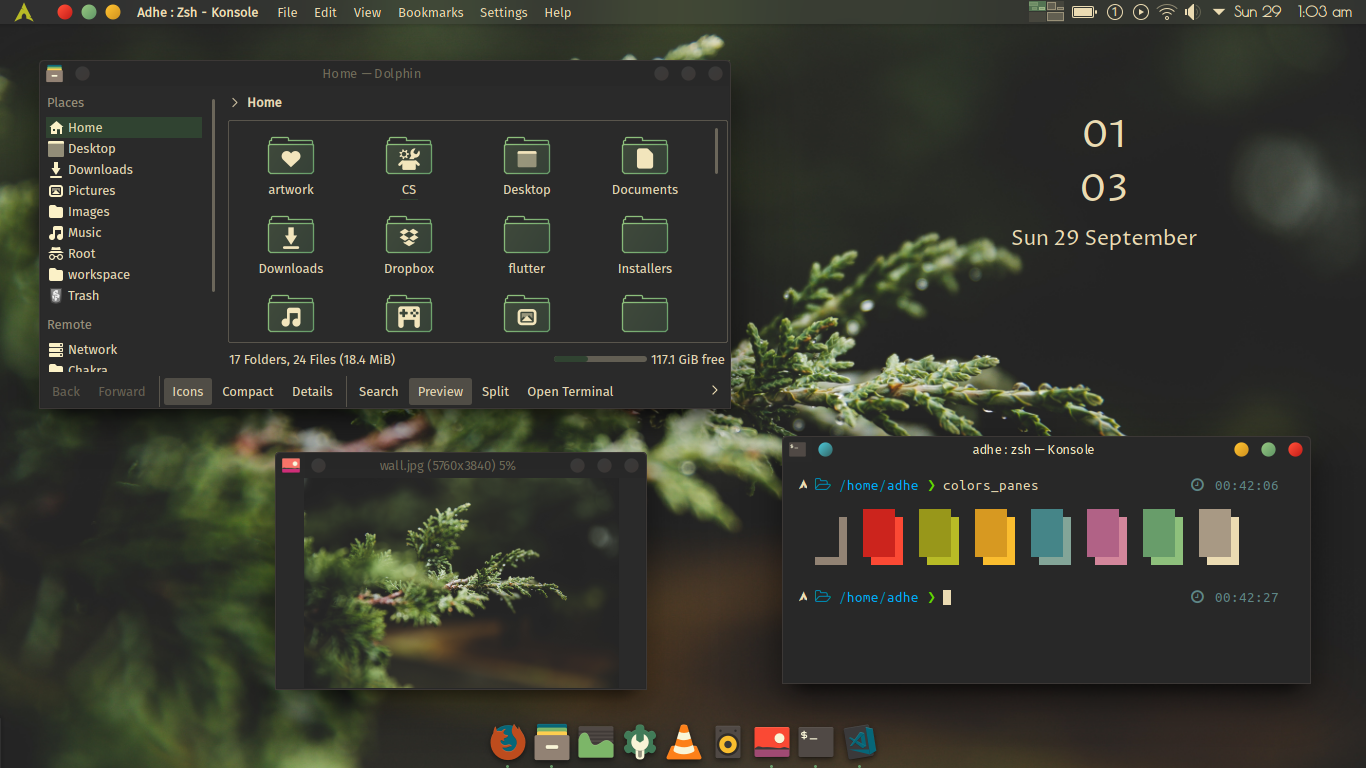The width and height of the screenshot is (1366, 768).
Task: Launch Firefox from the dock
Action: point(508,742)
